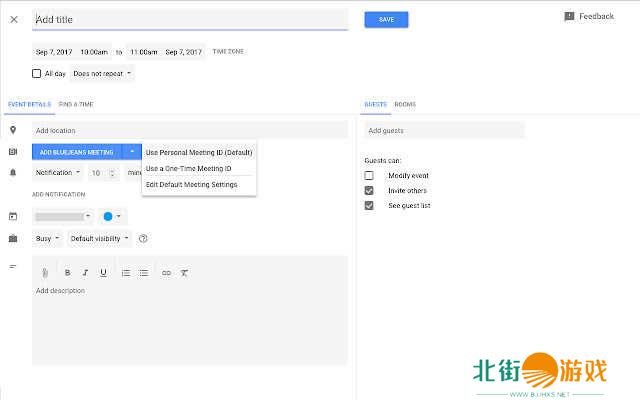Image resolution: width=640 pixels, height=400 pixels.
Task: Insert a numbered list
Action: pyautogui.click(x=126, y=273)
